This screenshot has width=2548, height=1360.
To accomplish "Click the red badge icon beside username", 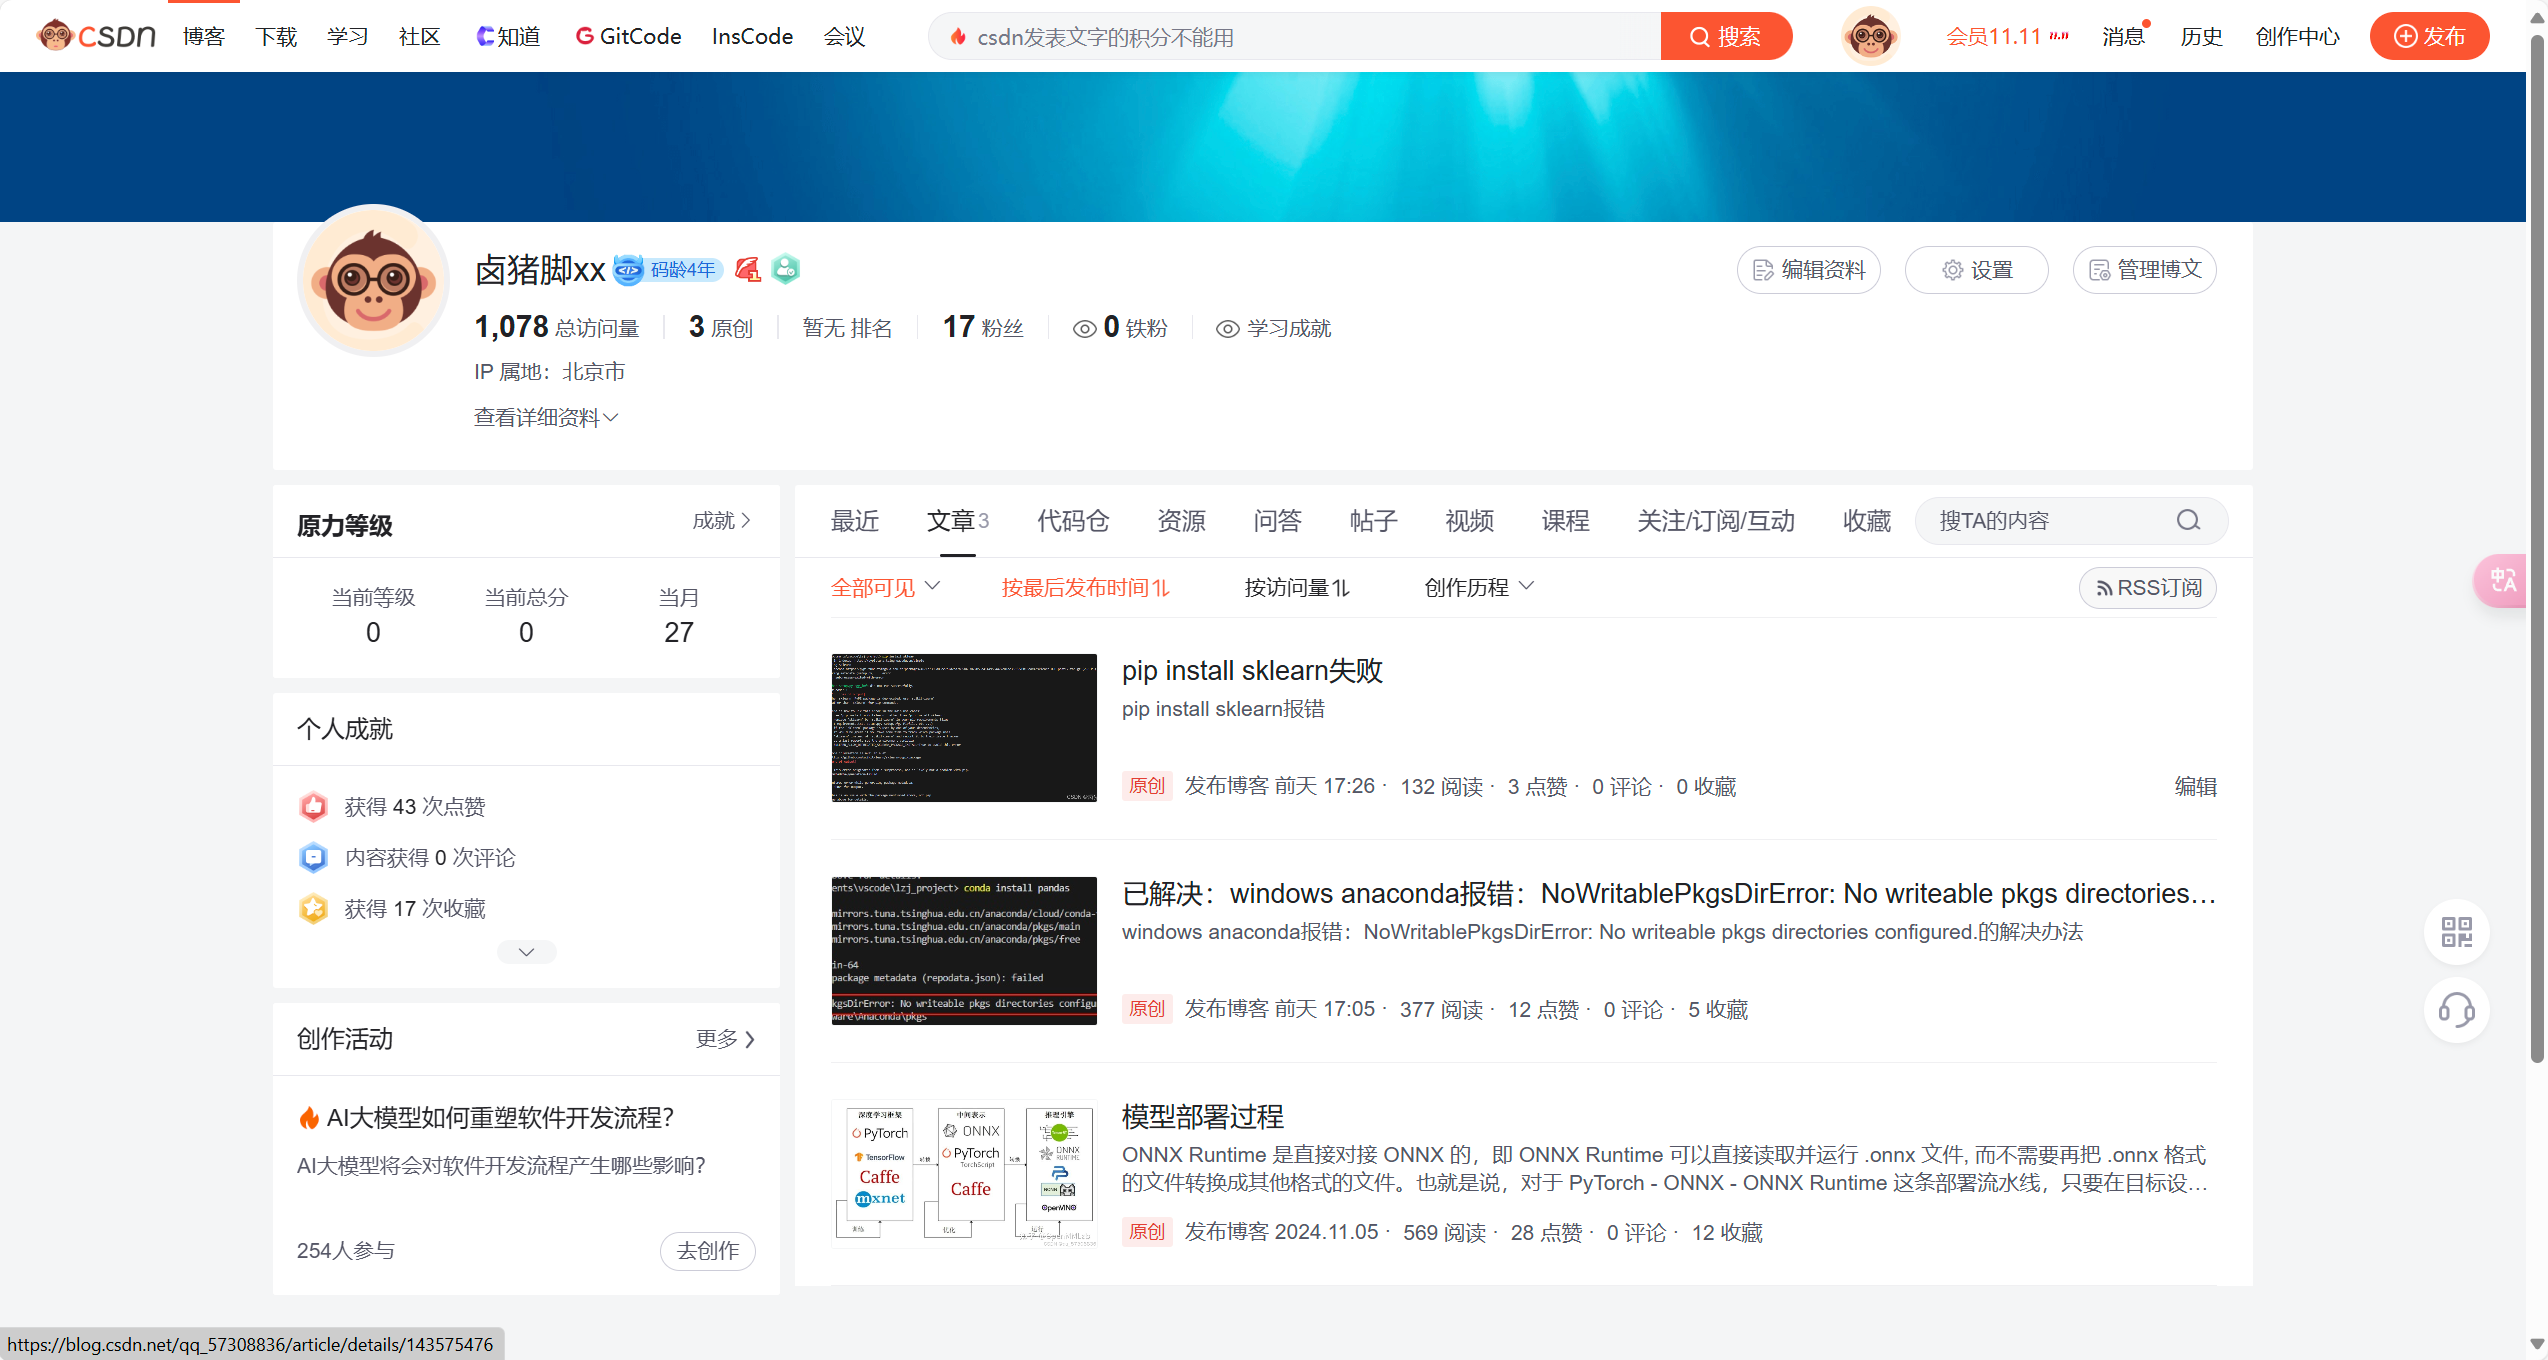I will click(x=747, y=269).
